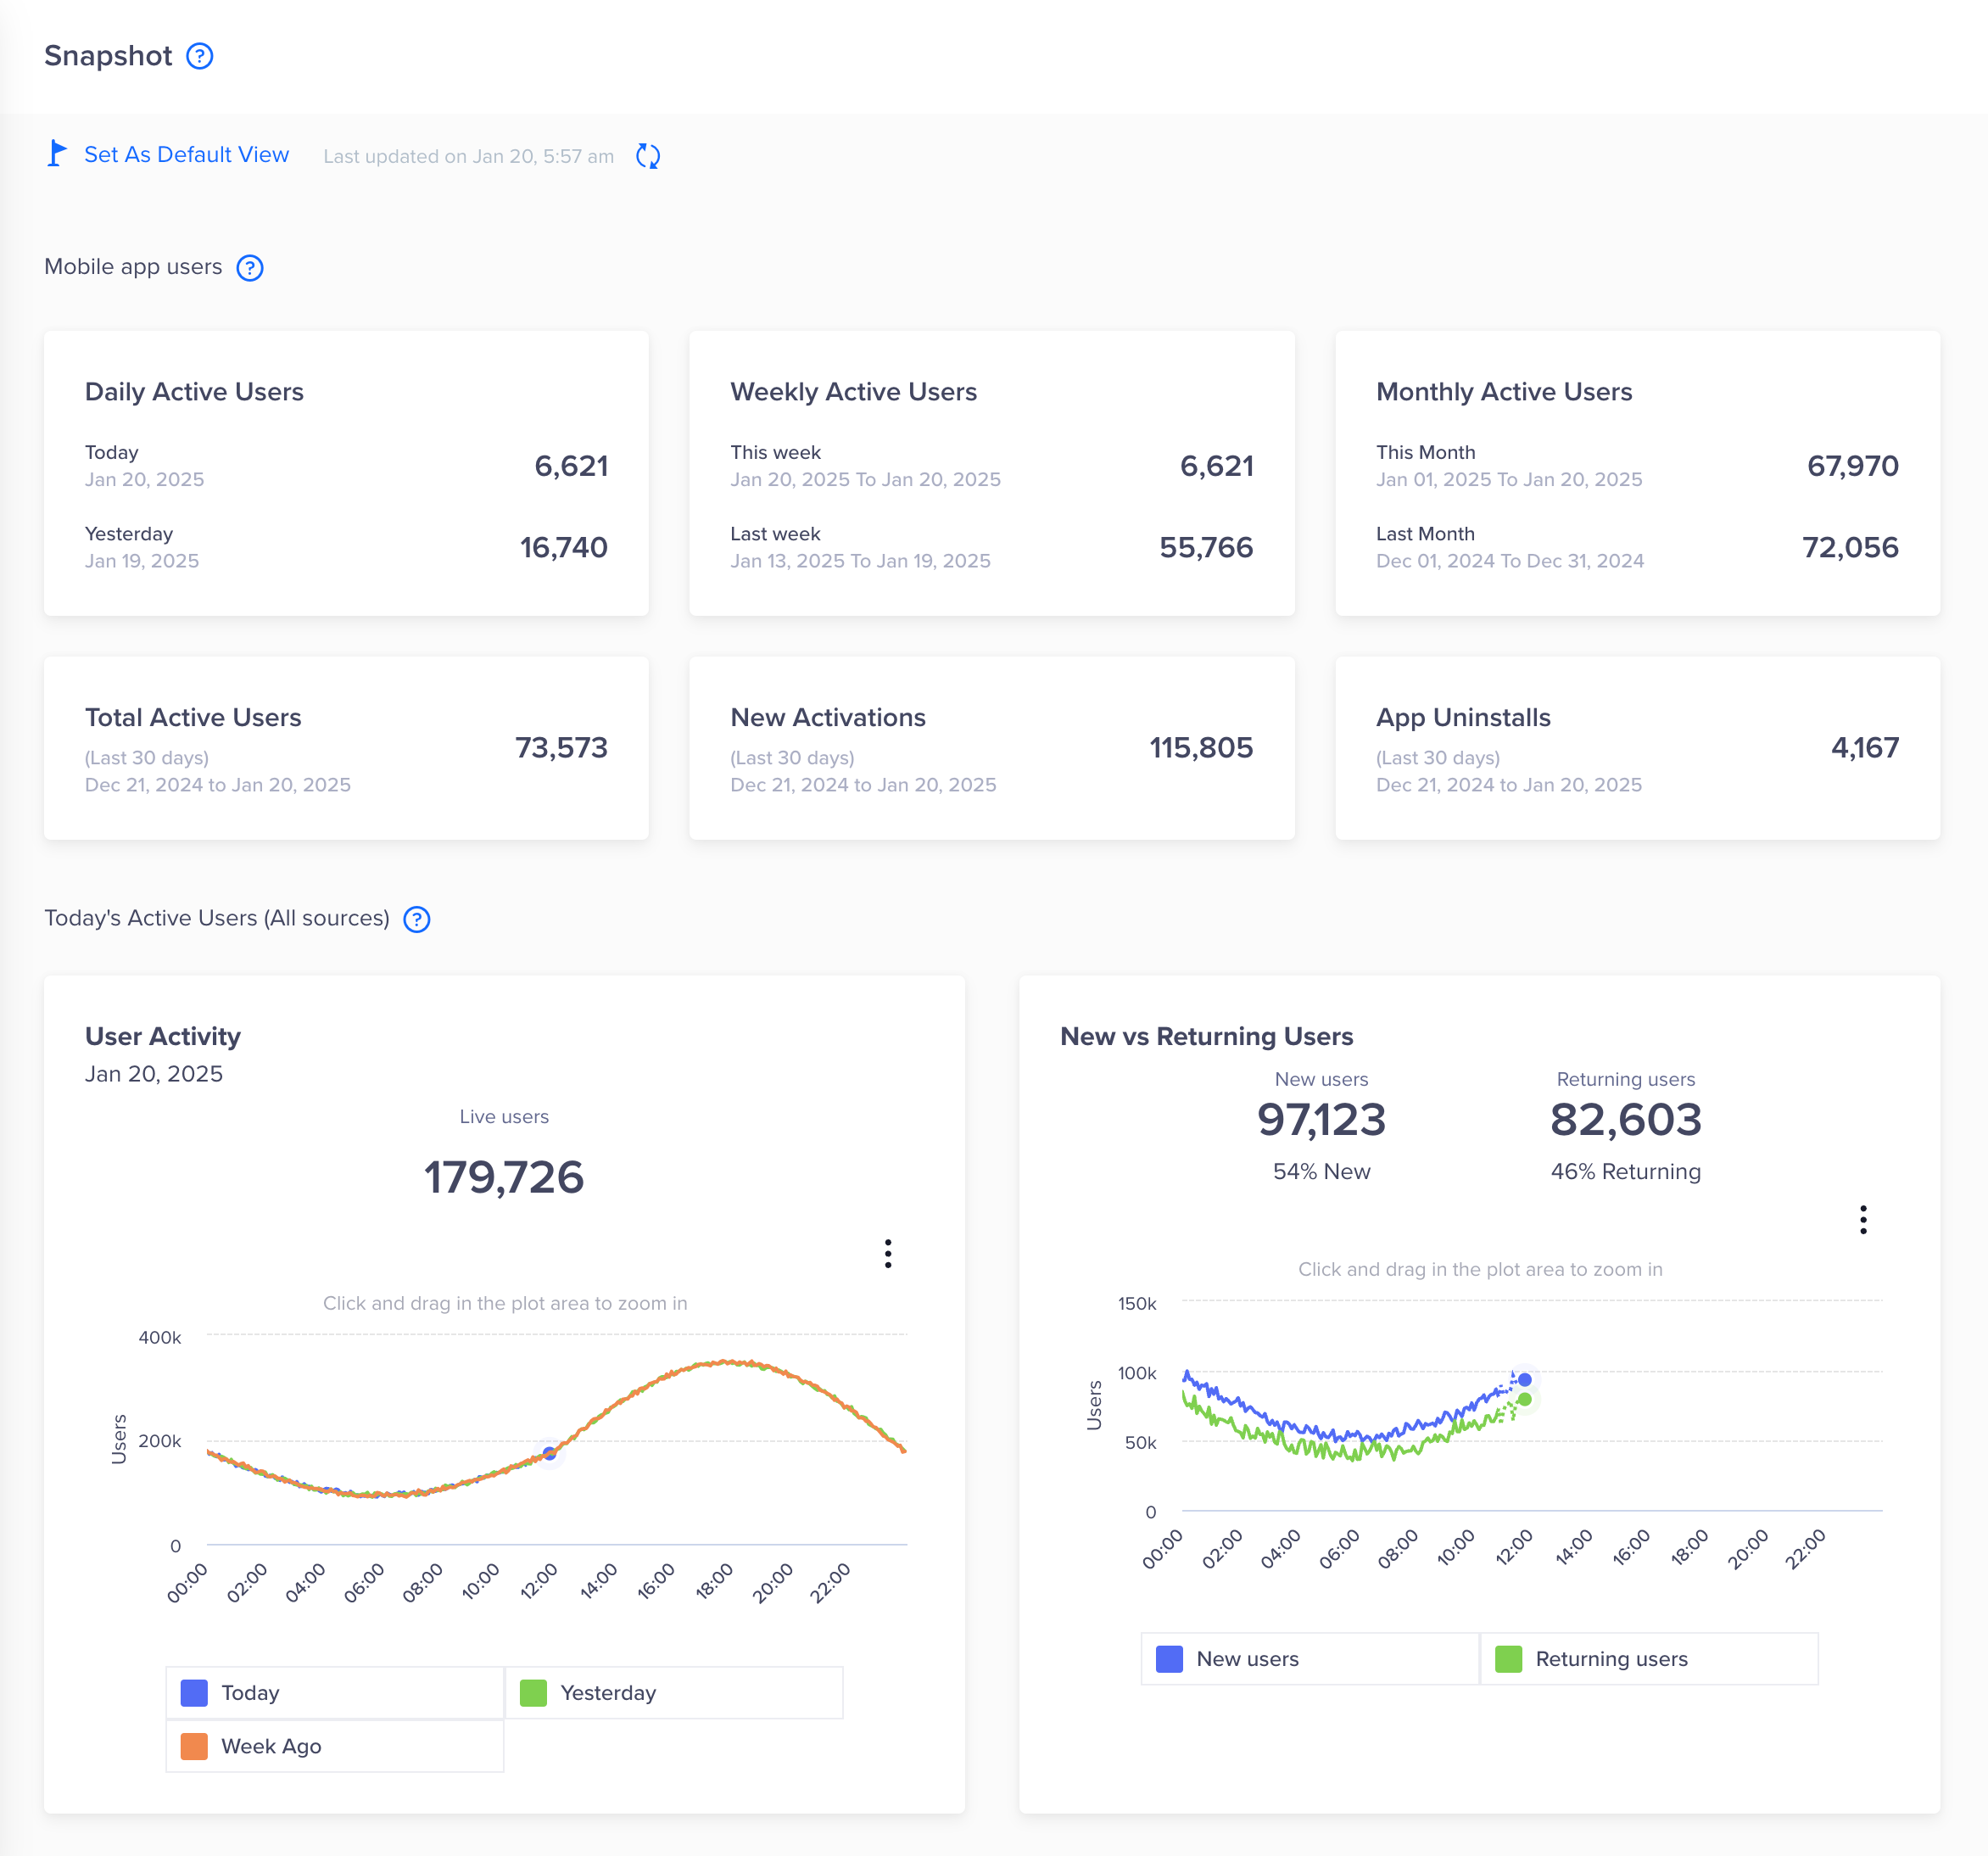Click the blue data point on User Activity chart
1988x1856 pixels.
549,1453
